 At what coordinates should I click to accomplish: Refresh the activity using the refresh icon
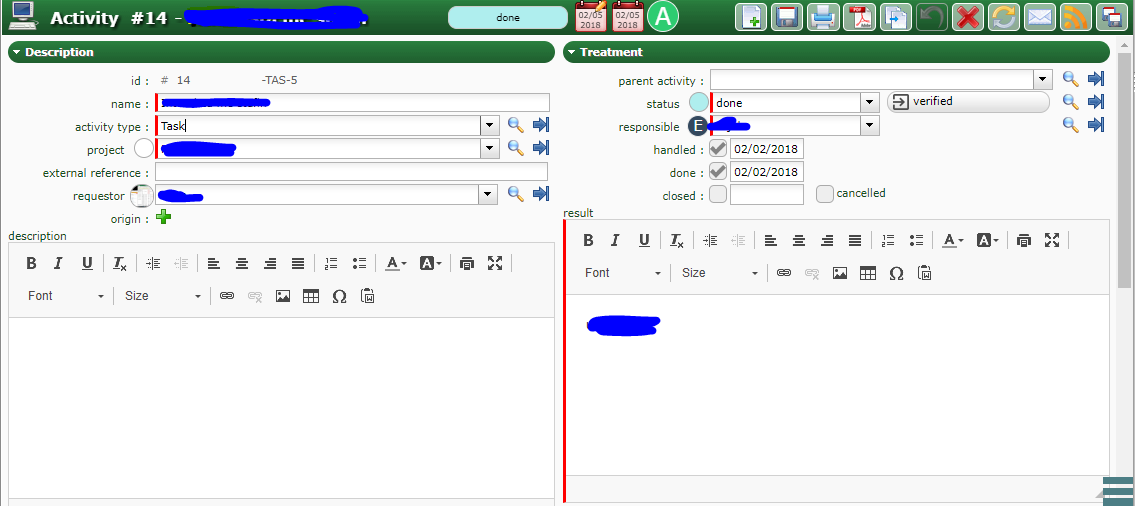click(1003, 17)
